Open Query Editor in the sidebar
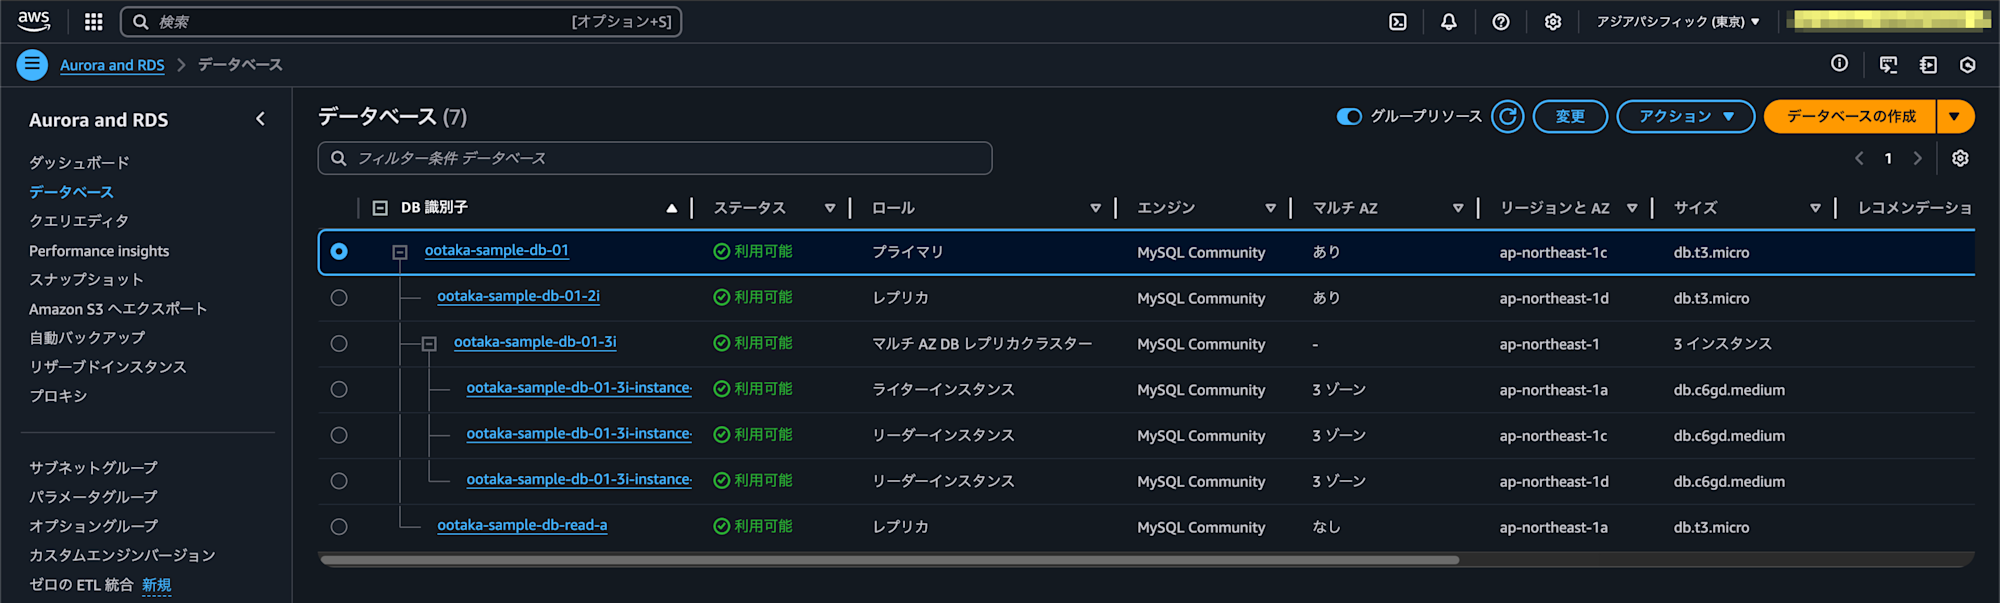The height and width of the screenshot is (603, 2000). click(x=79, y=220)
